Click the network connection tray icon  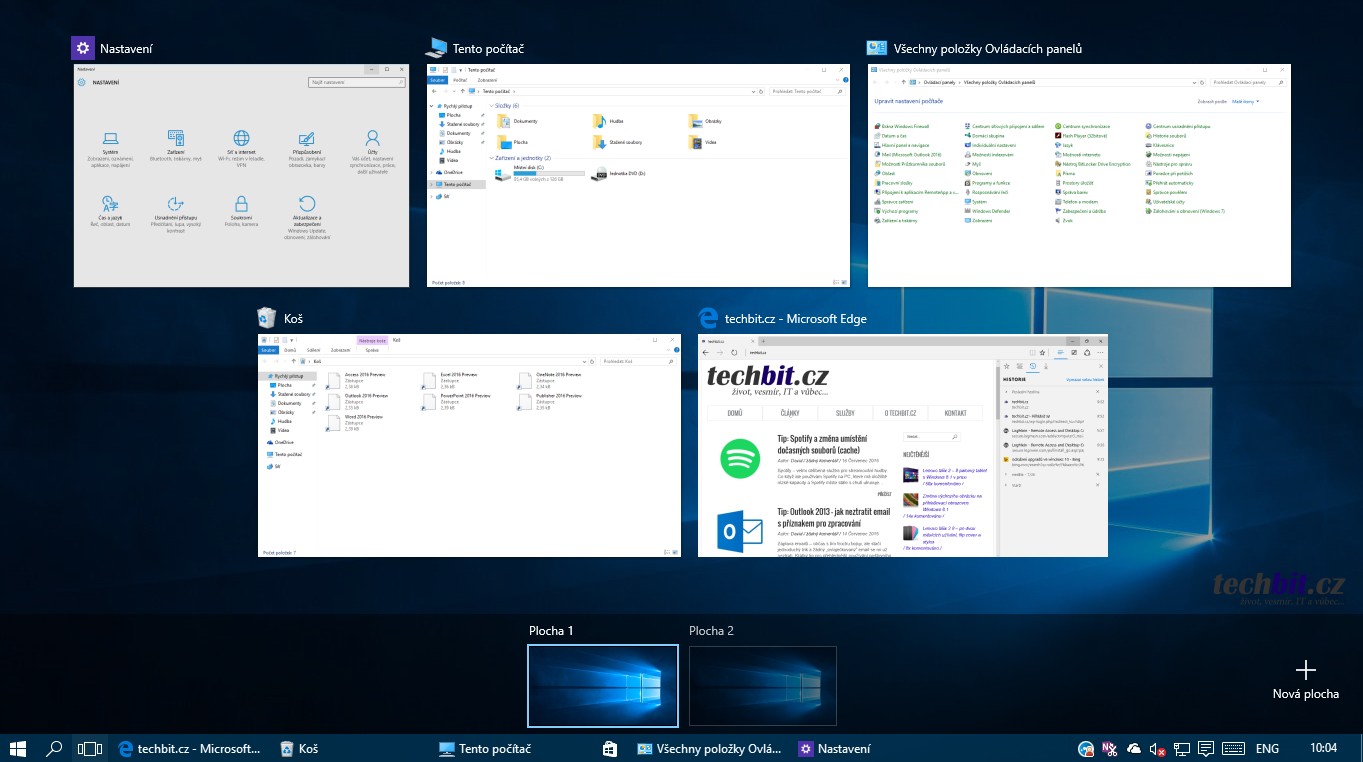pos(1181,748)
